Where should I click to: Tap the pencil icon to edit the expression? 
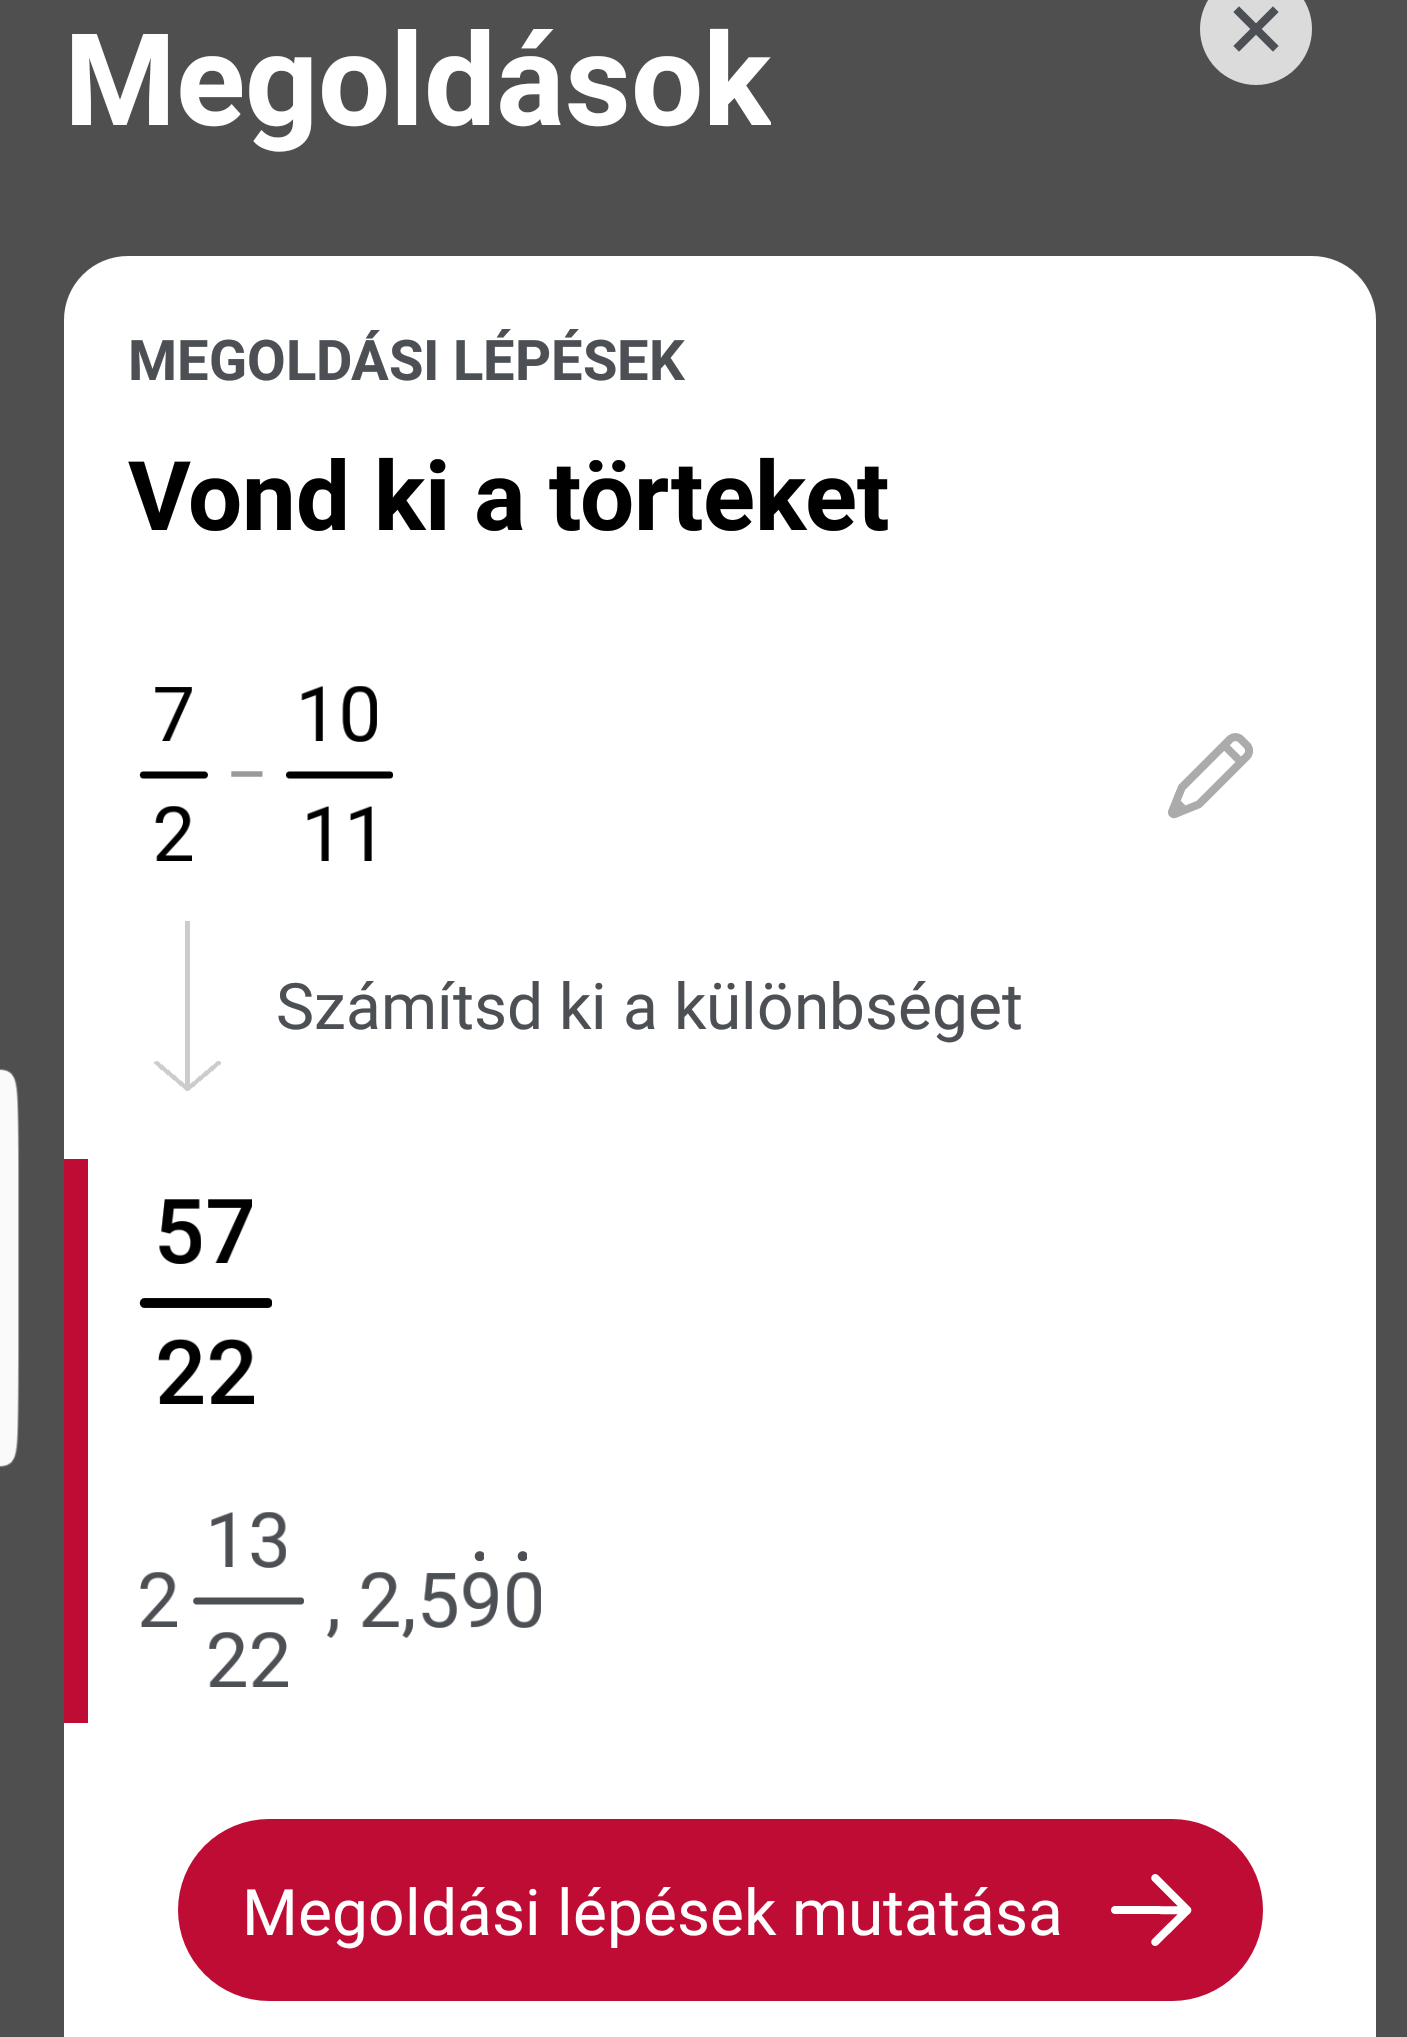[1210, 776]
